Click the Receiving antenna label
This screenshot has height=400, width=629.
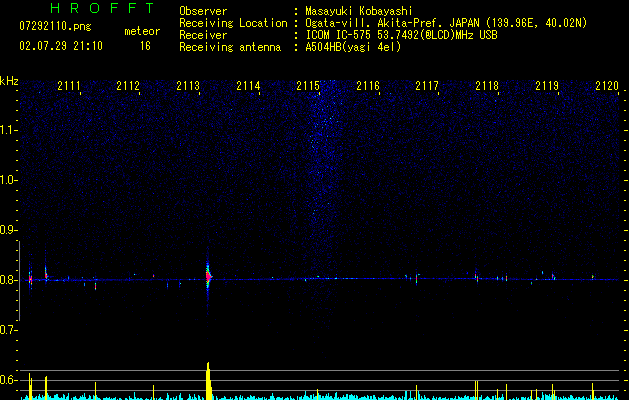(230, 47)
